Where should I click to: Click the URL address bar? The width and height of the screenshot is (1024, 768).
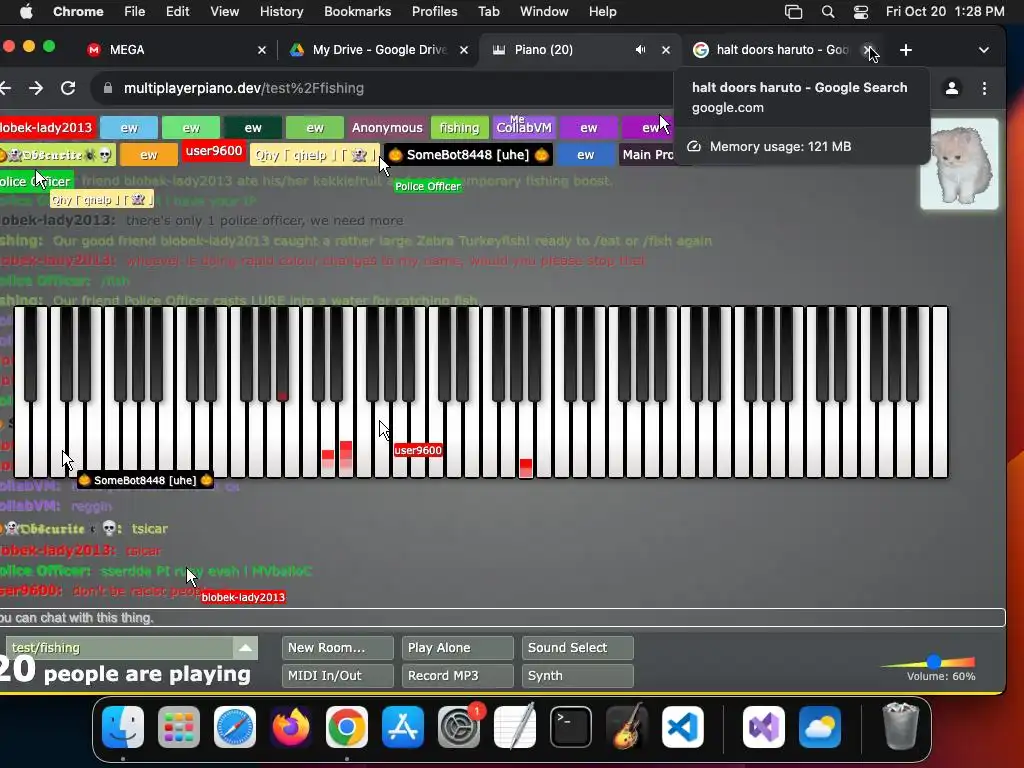click(x=385, y=88)
